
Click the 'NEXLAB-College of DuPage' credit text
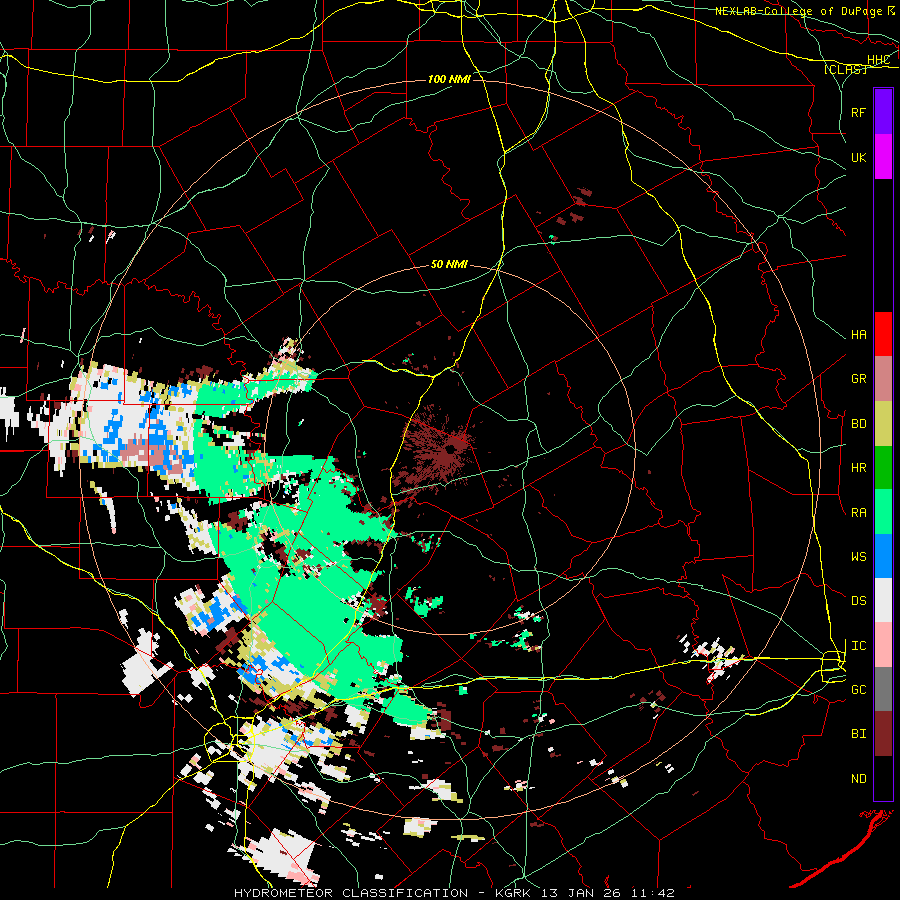799,11
